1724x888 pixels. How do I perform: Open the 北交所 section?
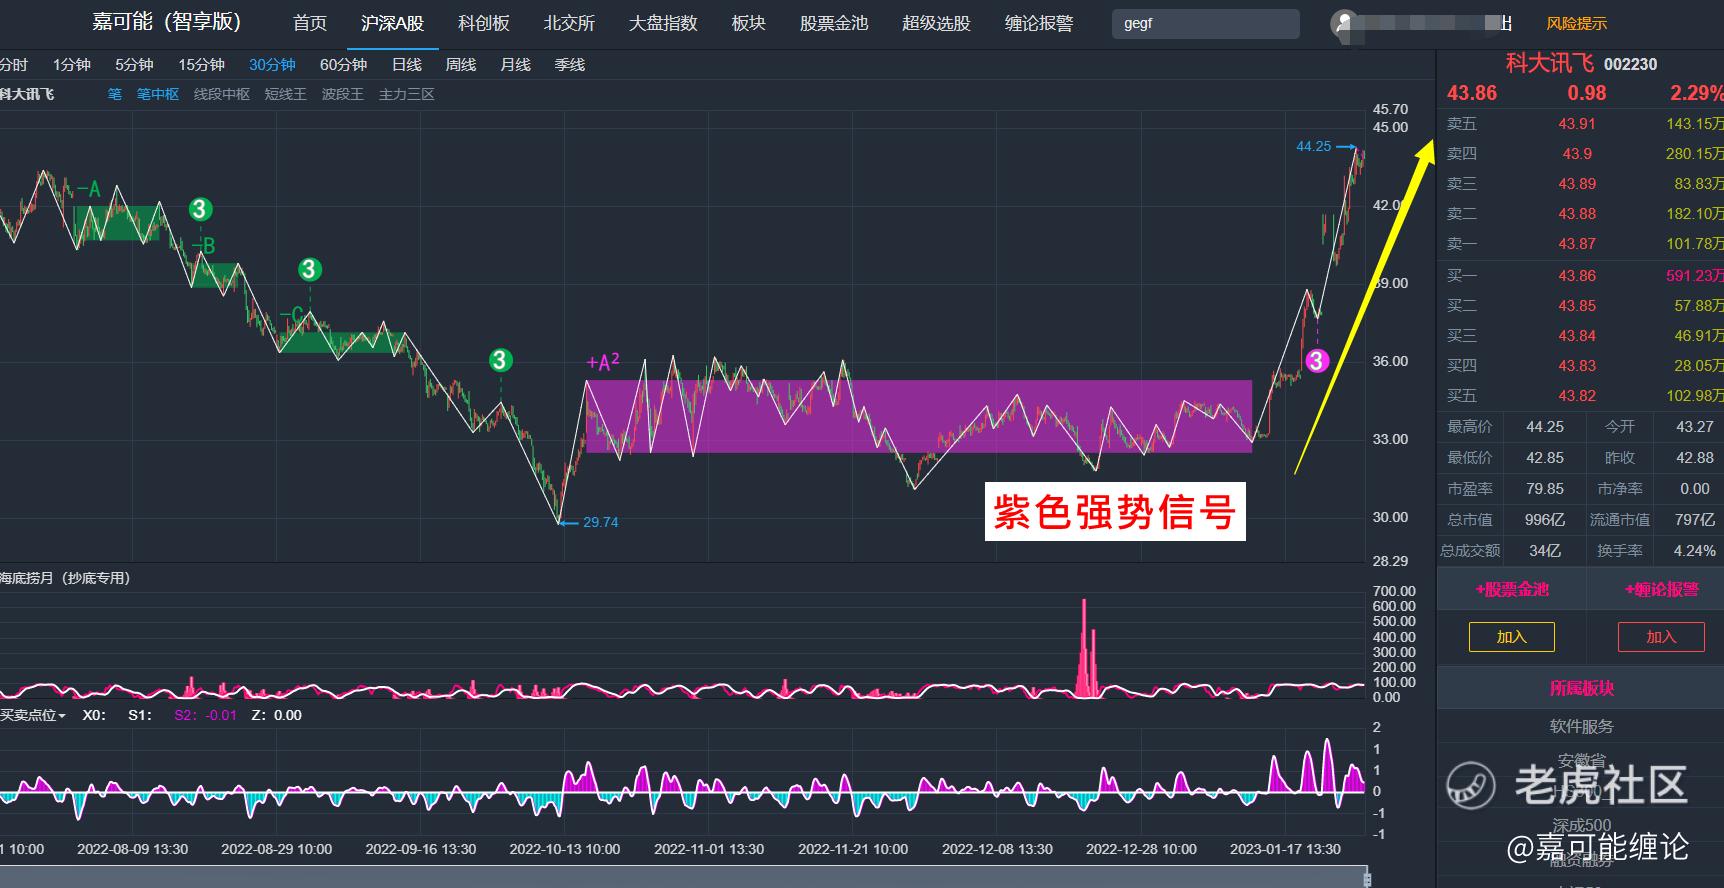click(569, 23)
